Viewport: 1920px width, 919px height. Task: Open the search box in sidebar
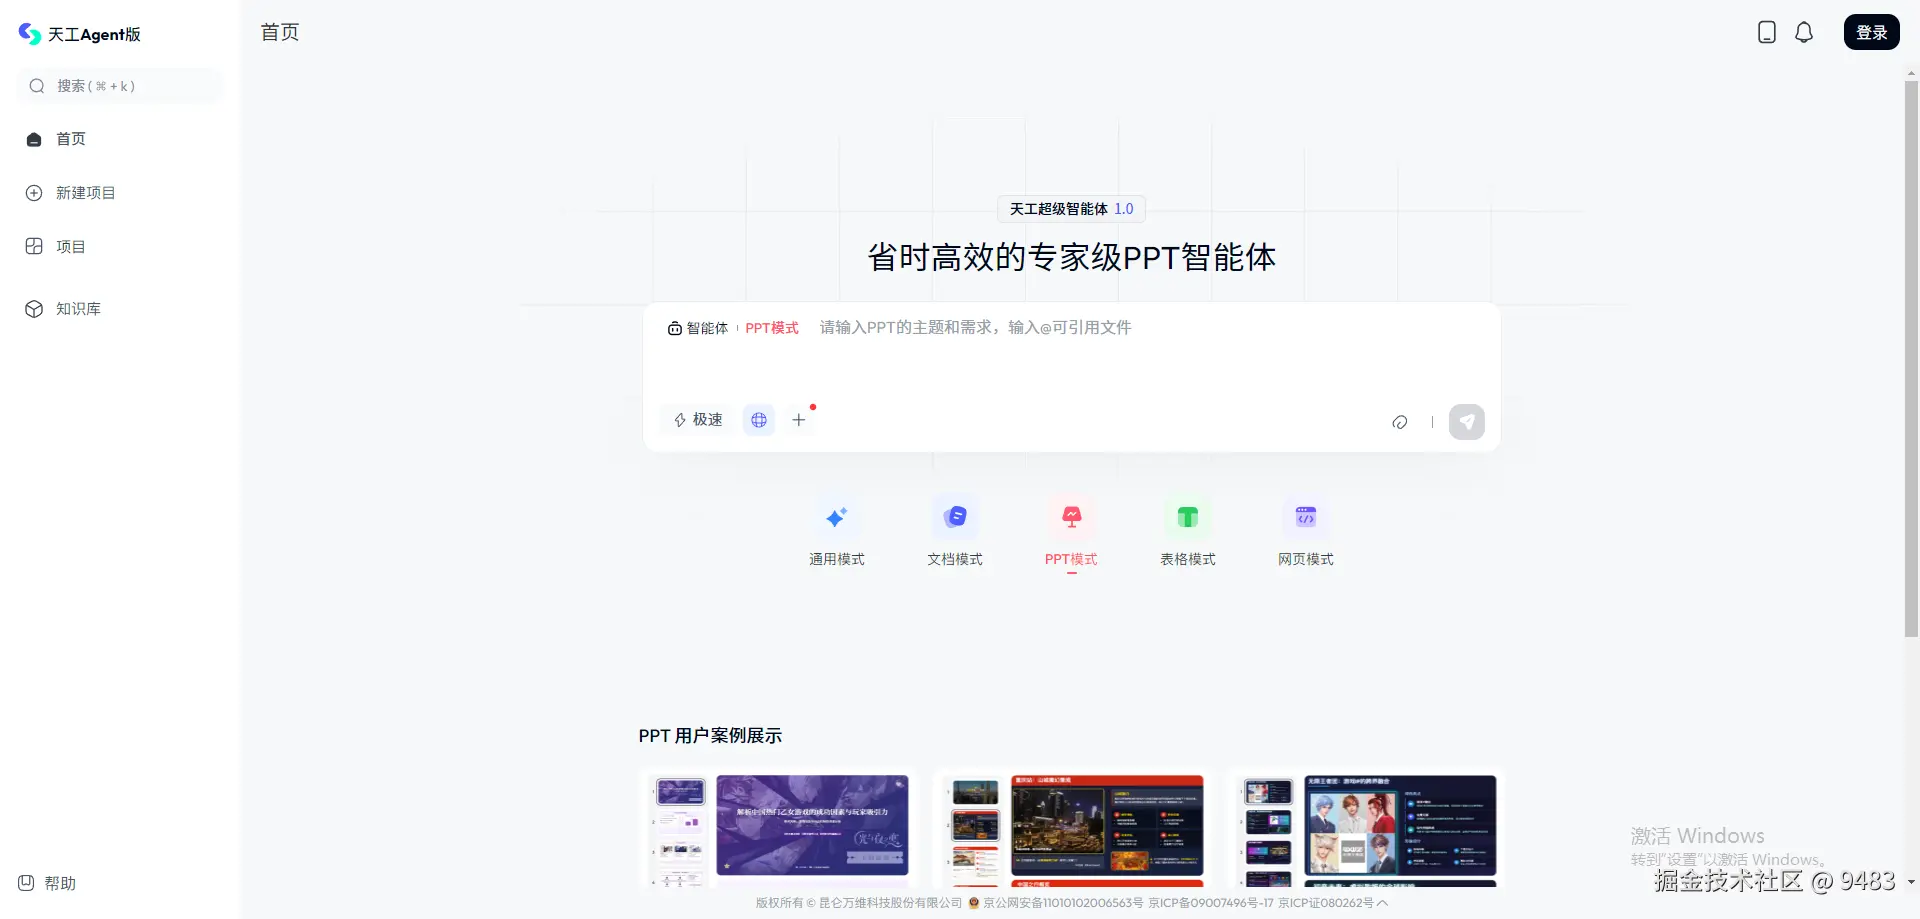pos(120,86)
